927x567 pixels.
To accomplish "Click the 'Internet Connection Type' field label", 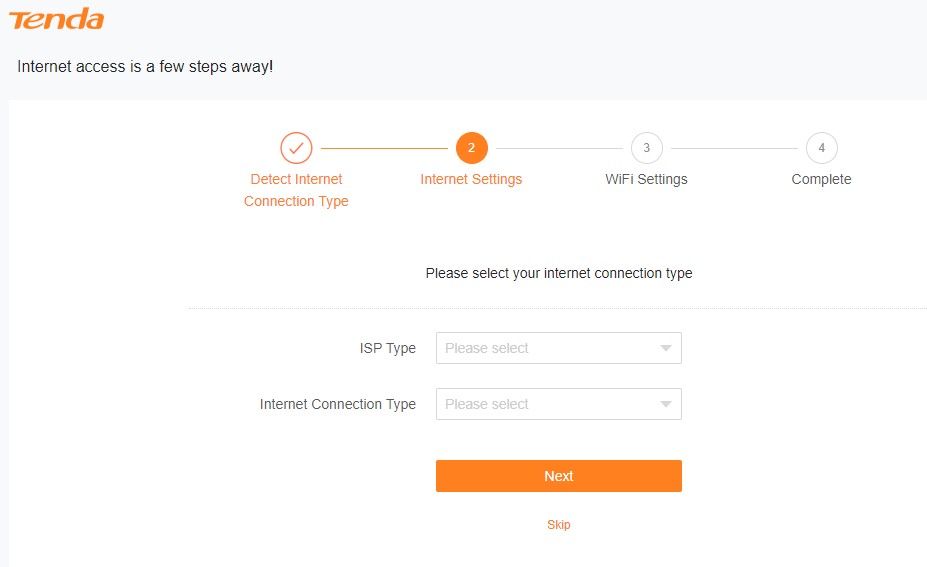I will click(337, 404).
